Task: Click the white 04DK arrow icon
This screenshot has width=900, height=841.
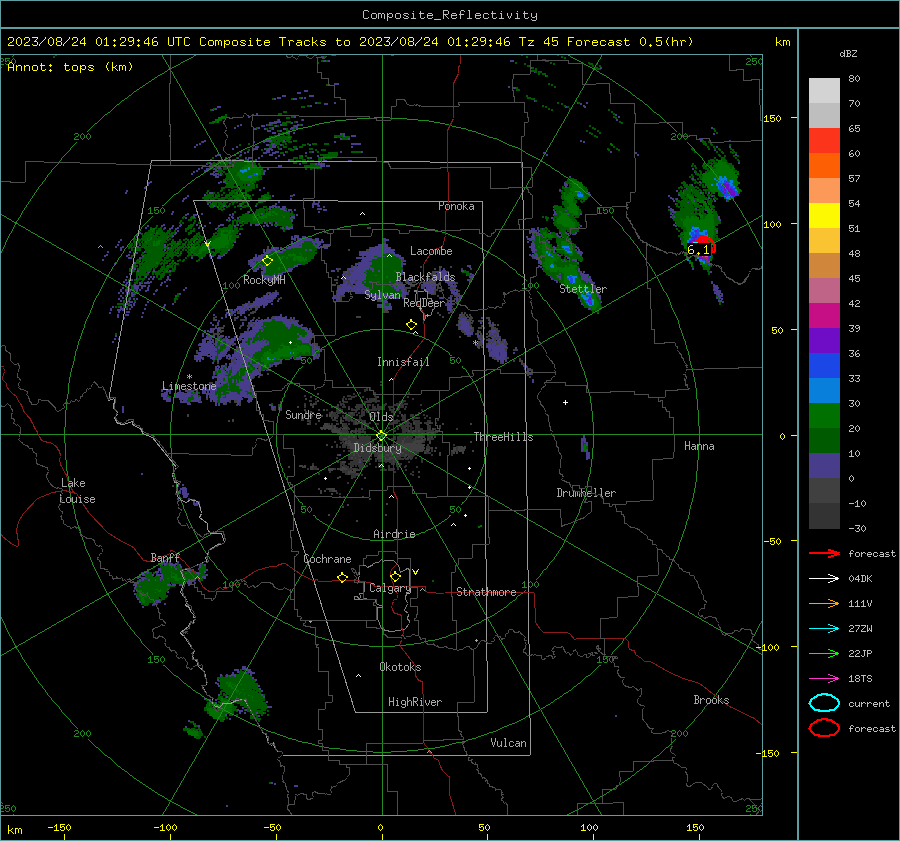Action: click(x=824, y=578)
